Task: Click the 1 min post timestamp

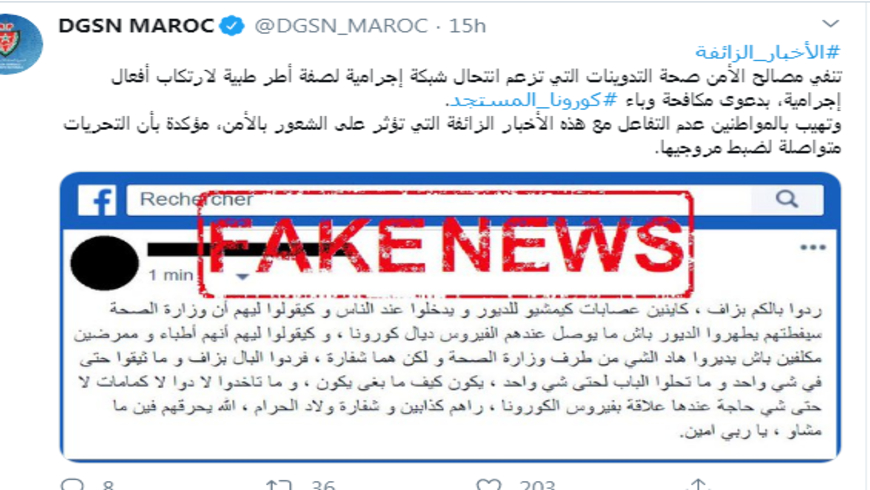Action: [171, 275]
